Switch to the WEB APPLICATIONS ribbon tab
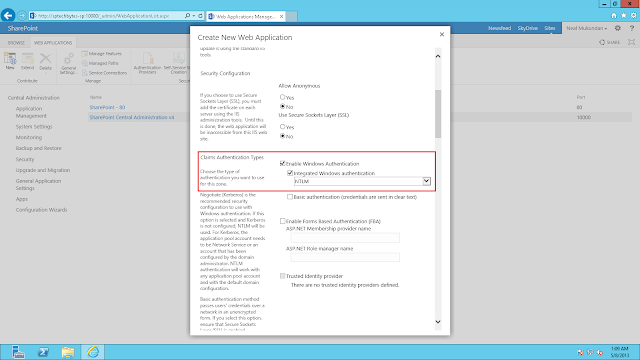Image resolution: width=640 pixels, height=360 pixels. [53, 42]
